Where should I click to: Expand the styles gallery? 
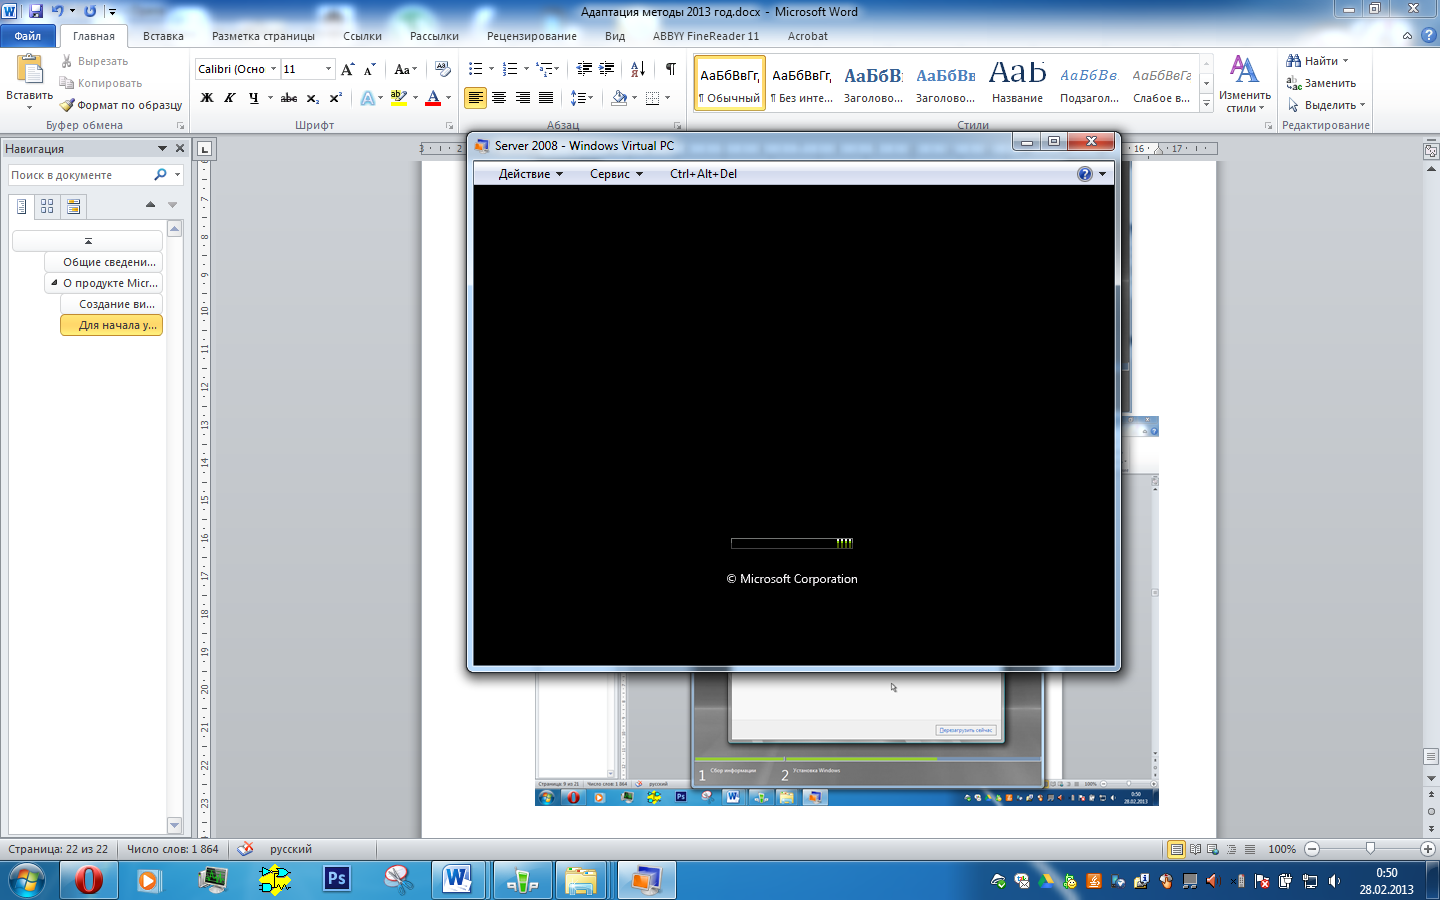1207,104
